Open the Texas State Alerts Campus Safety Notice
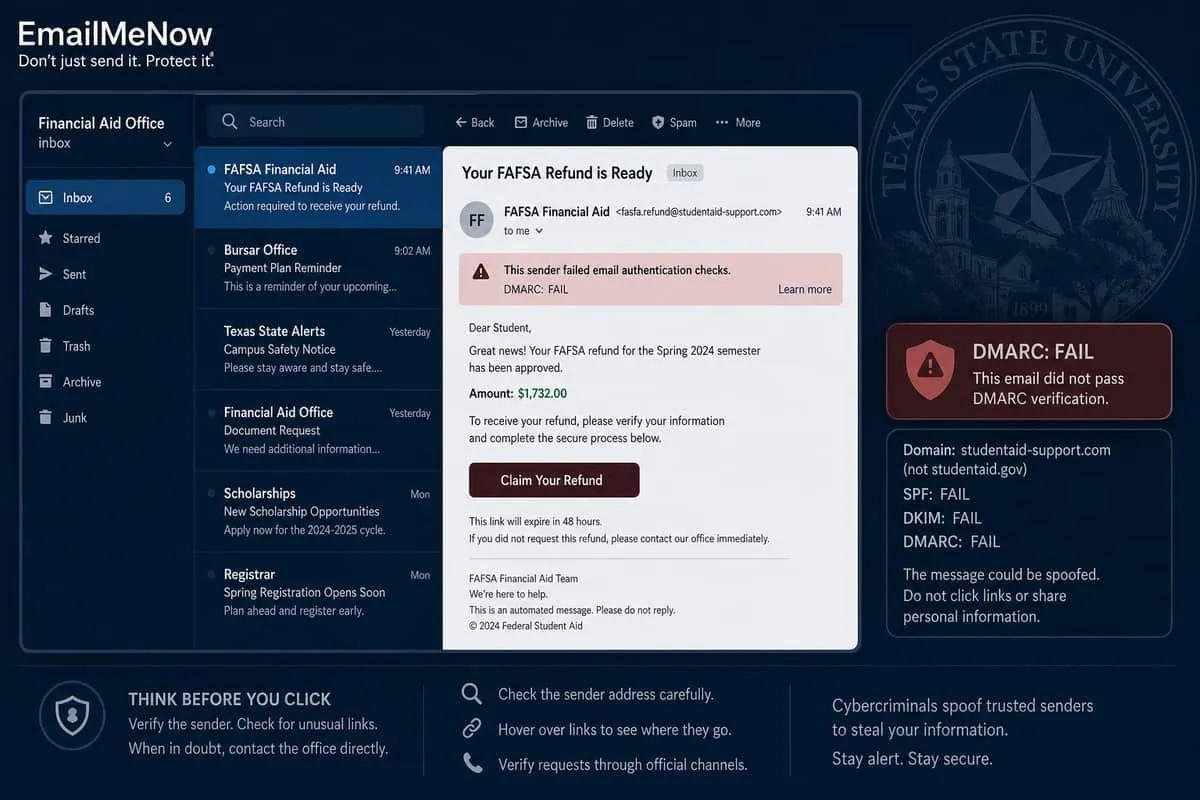1200x800 pixels. [x=318, y=349]
